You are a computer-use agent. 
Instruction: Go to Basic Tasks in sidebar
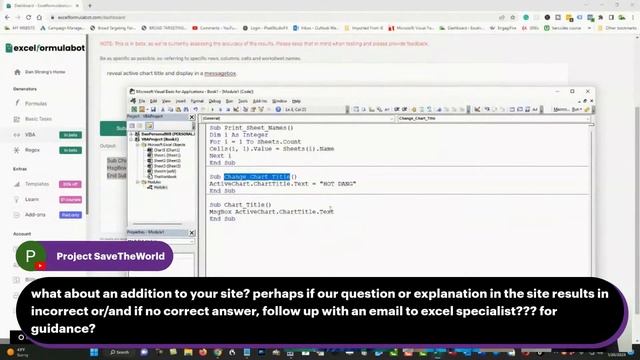coord(38,119)
